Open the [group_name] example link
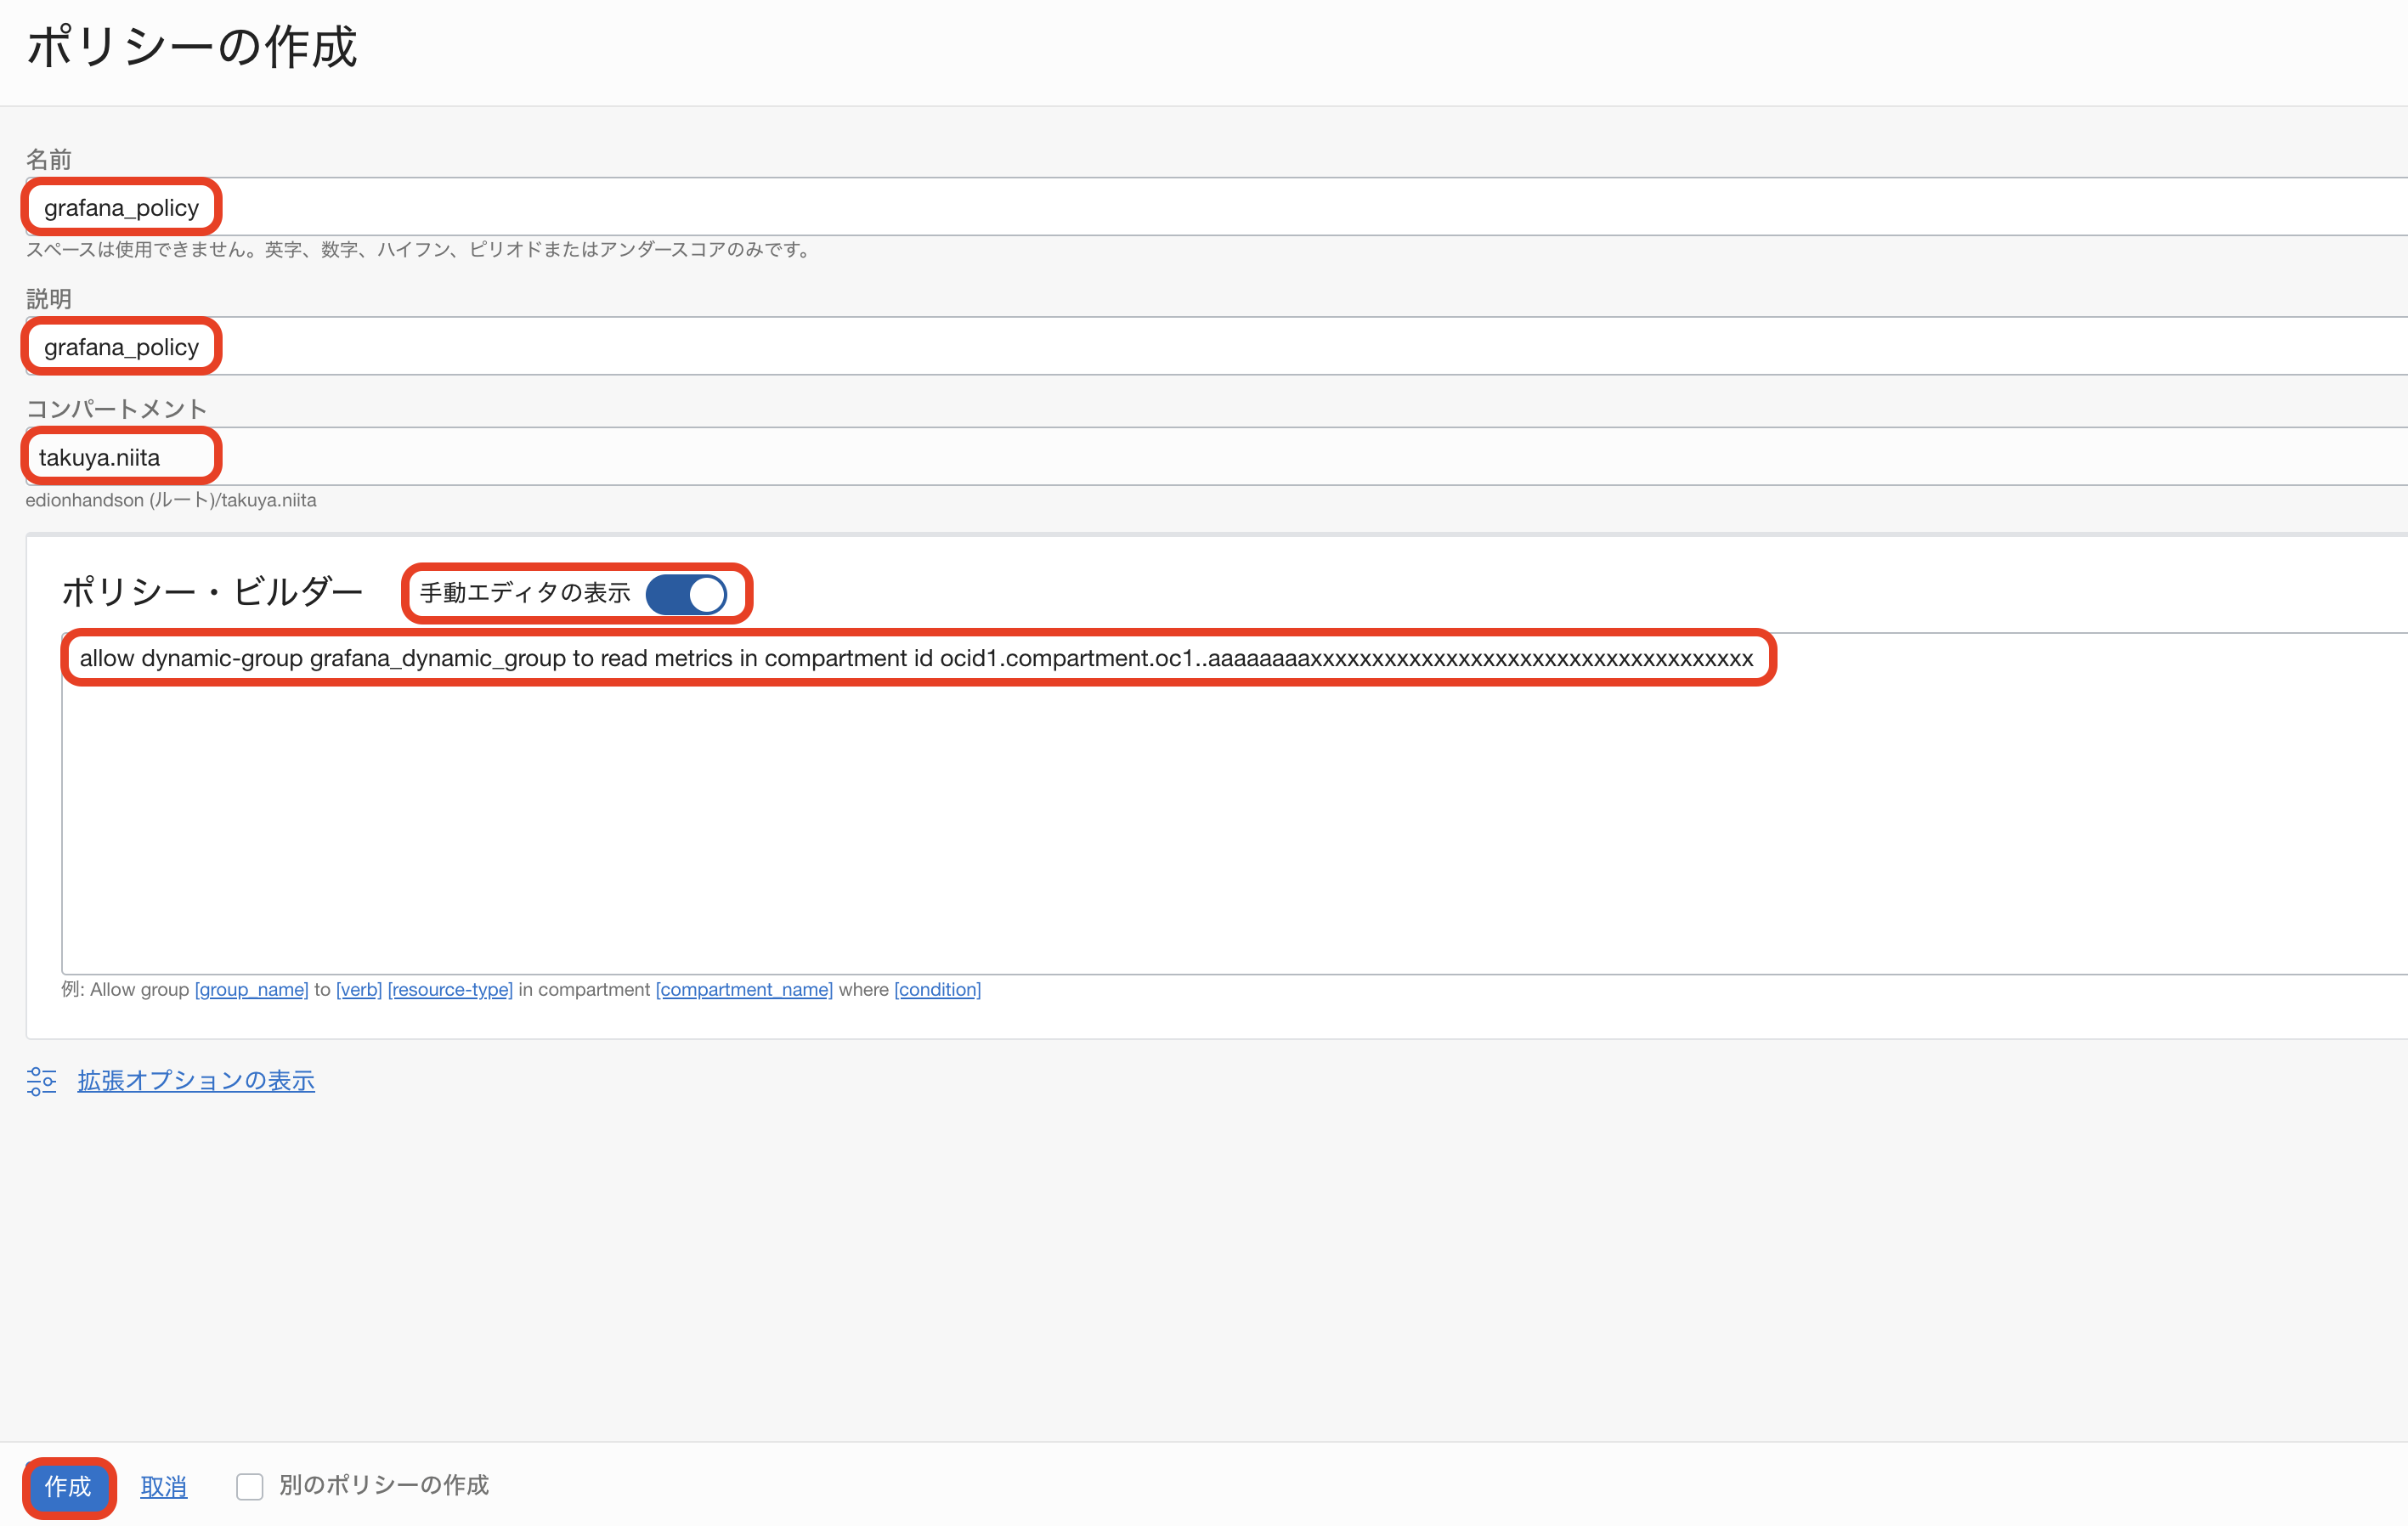2408x1526 pixels. (251, 989)
